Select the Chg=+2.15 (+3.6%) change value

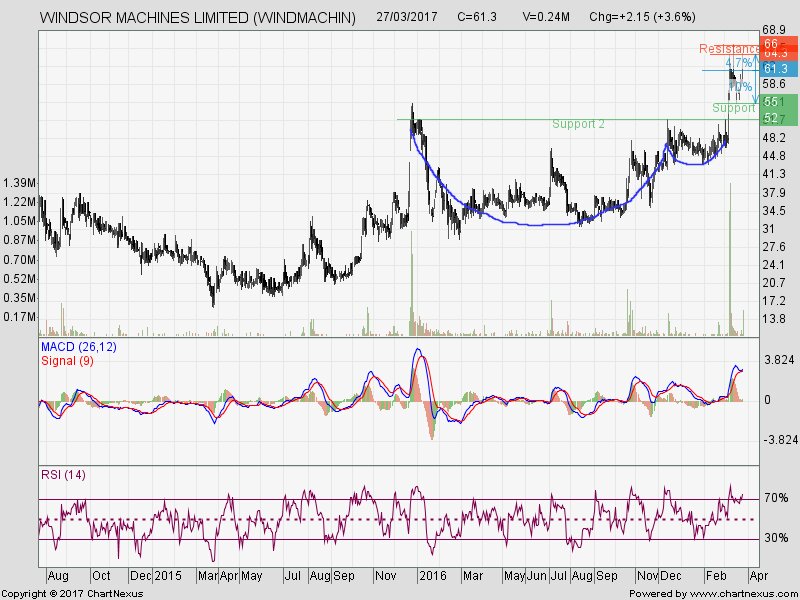(642, 17)
